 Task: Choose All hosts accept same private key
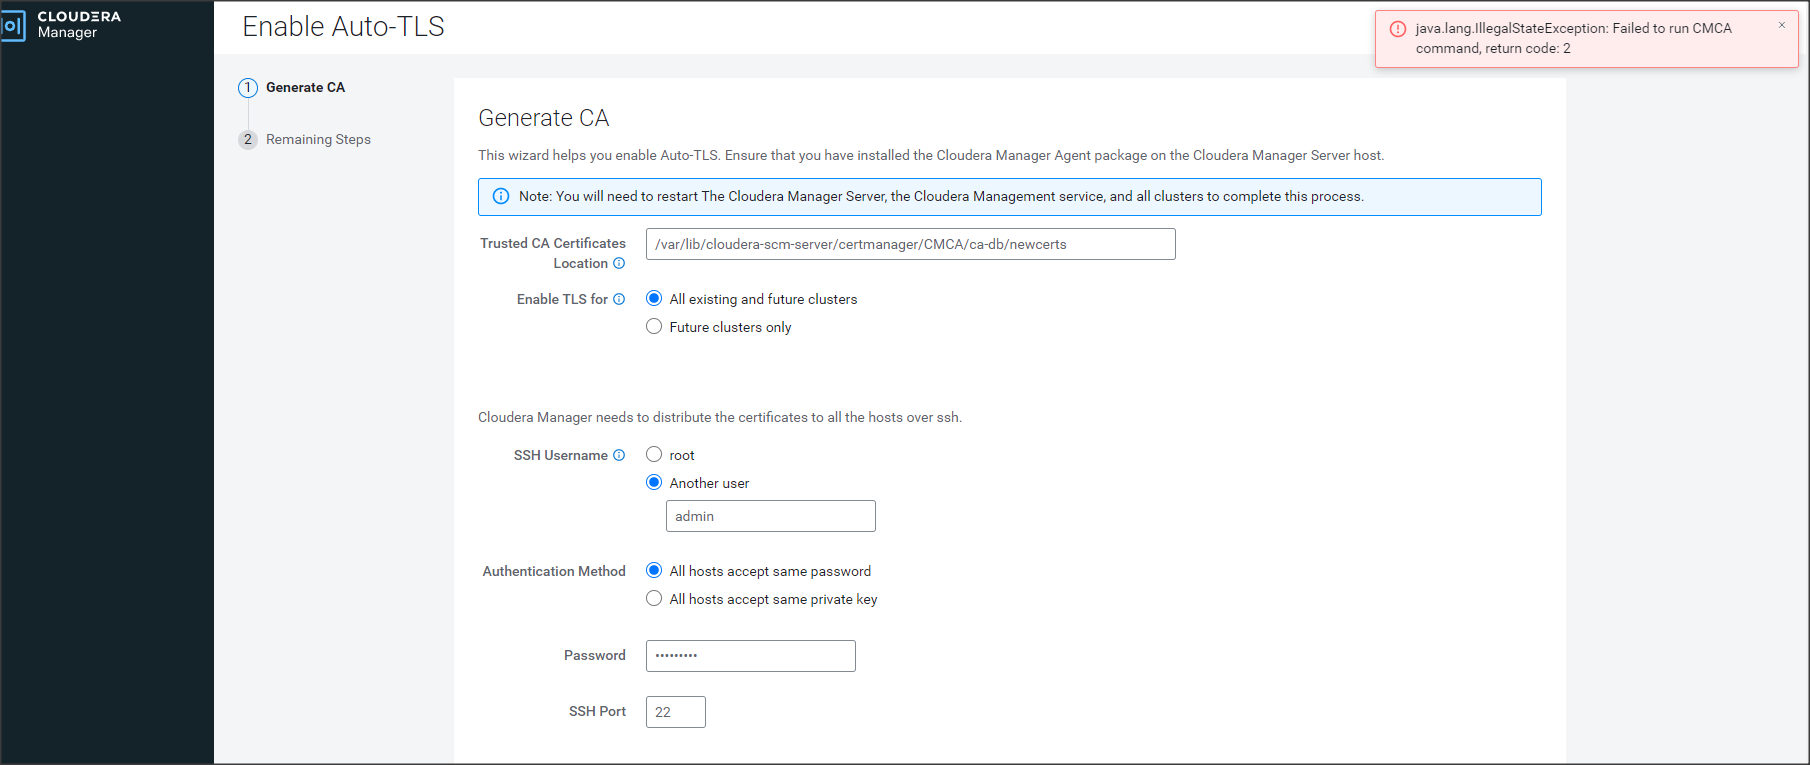click(x=654, y=598)
